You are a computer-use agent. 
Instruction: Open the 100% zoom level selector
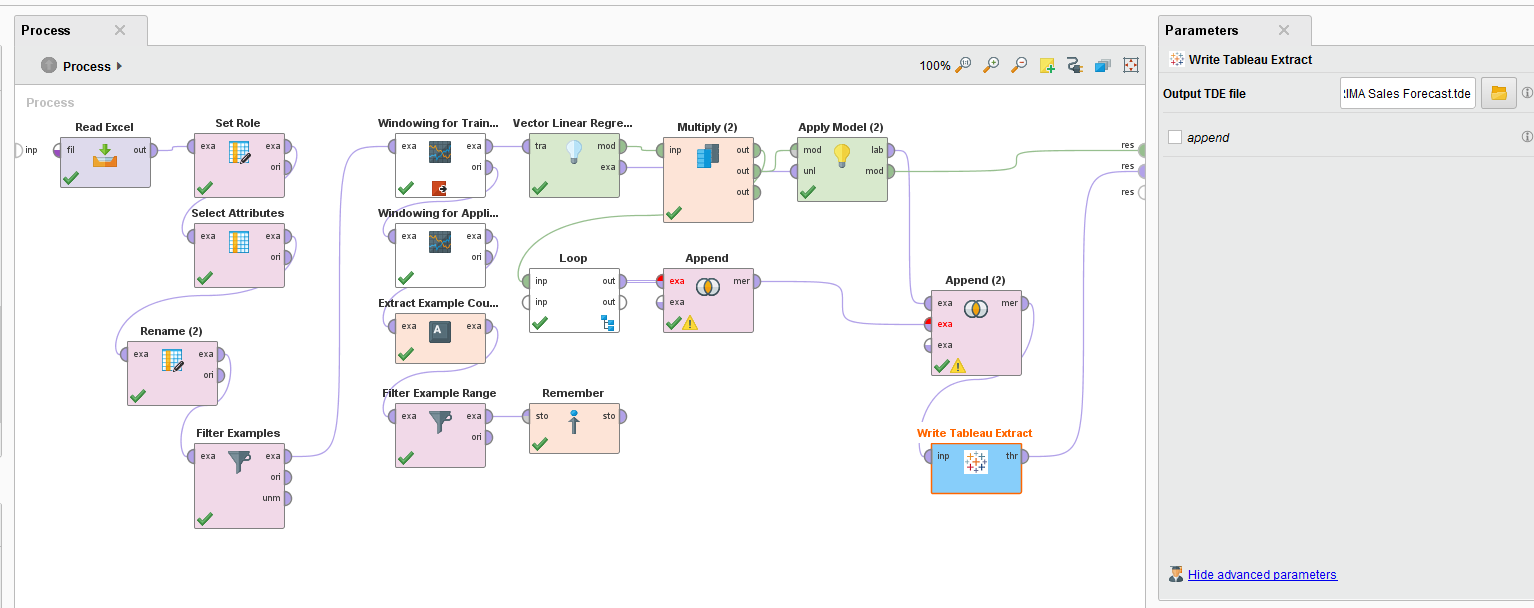click(935, 64)
